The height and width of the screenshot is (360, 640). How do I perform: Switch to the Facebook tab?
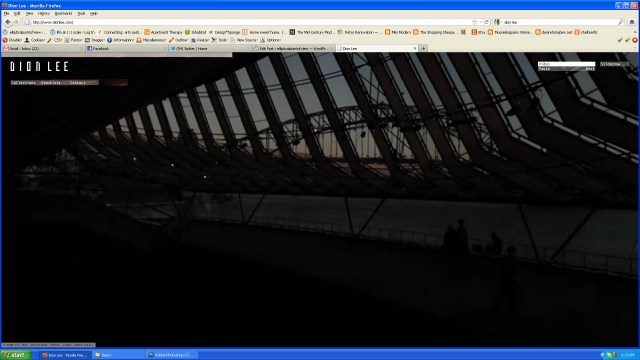127,48
